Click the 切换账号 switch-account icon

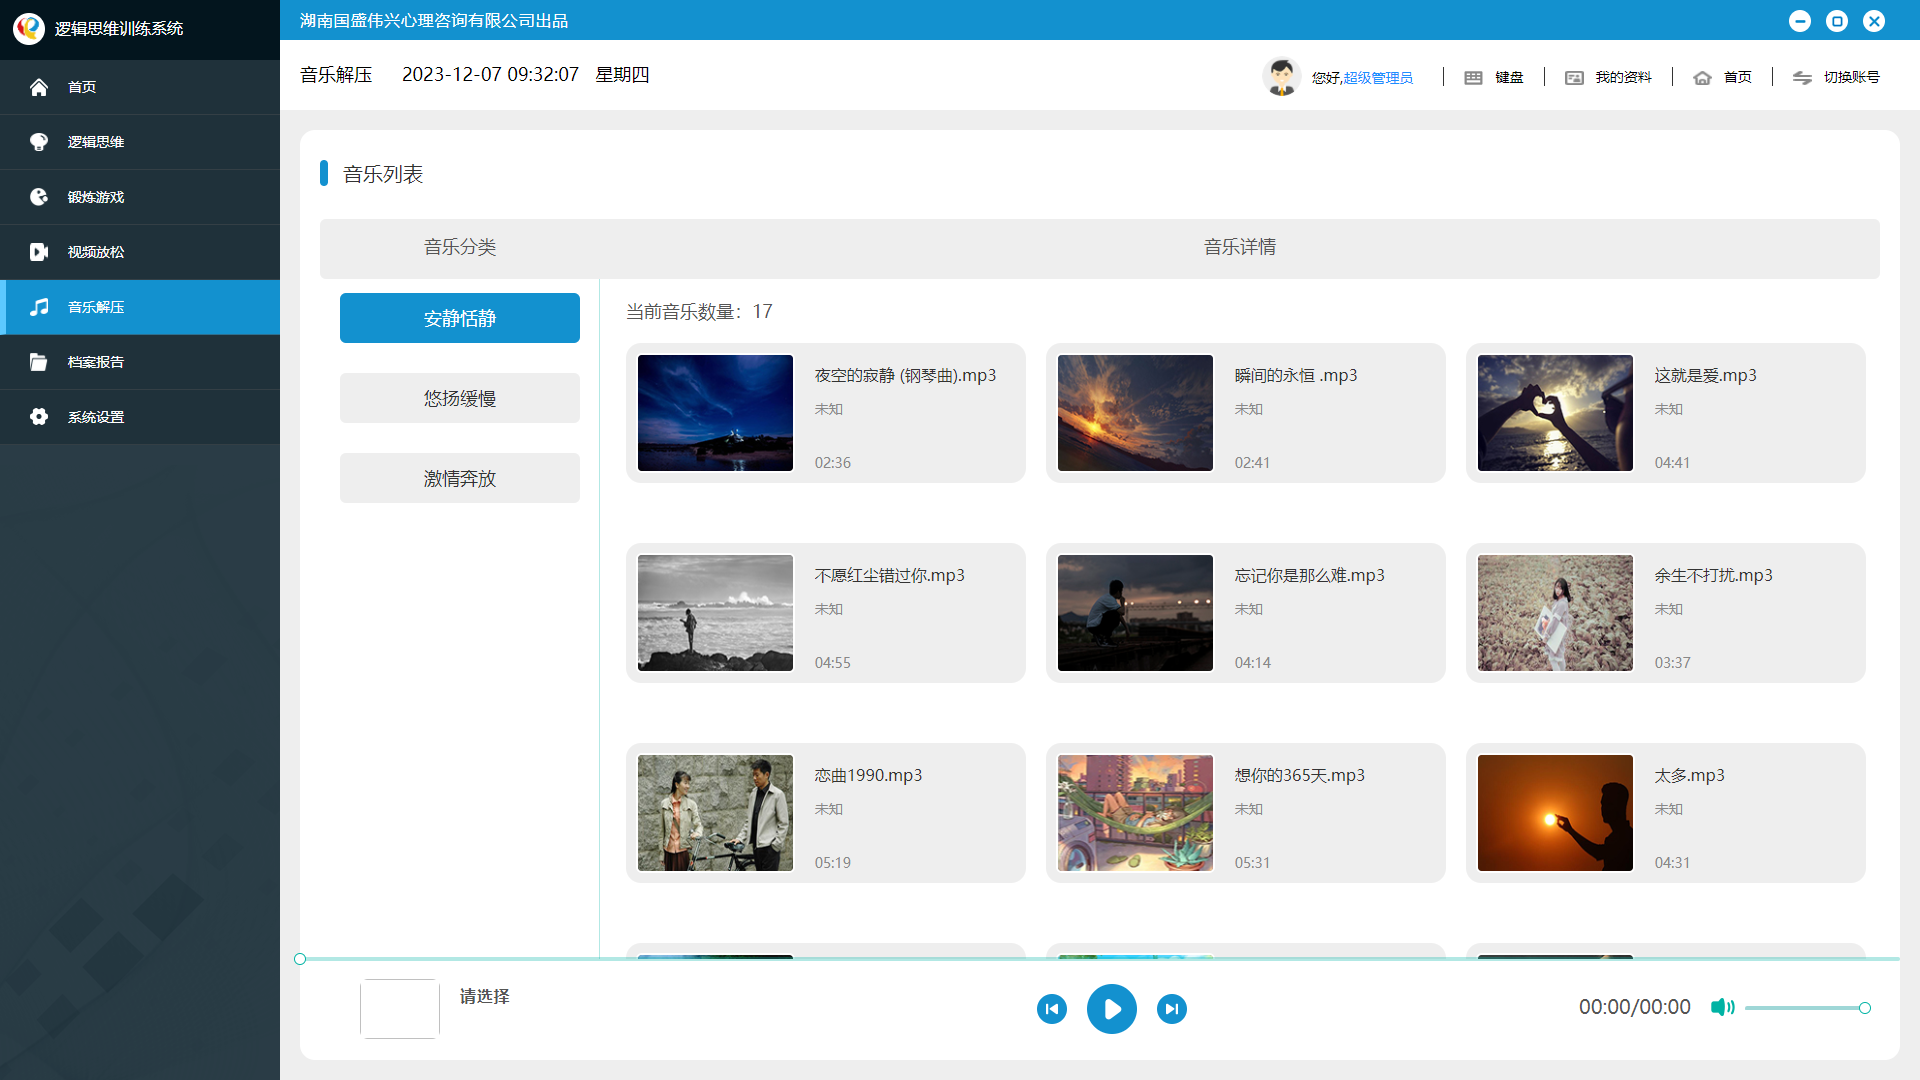(x=1802, y=78)
